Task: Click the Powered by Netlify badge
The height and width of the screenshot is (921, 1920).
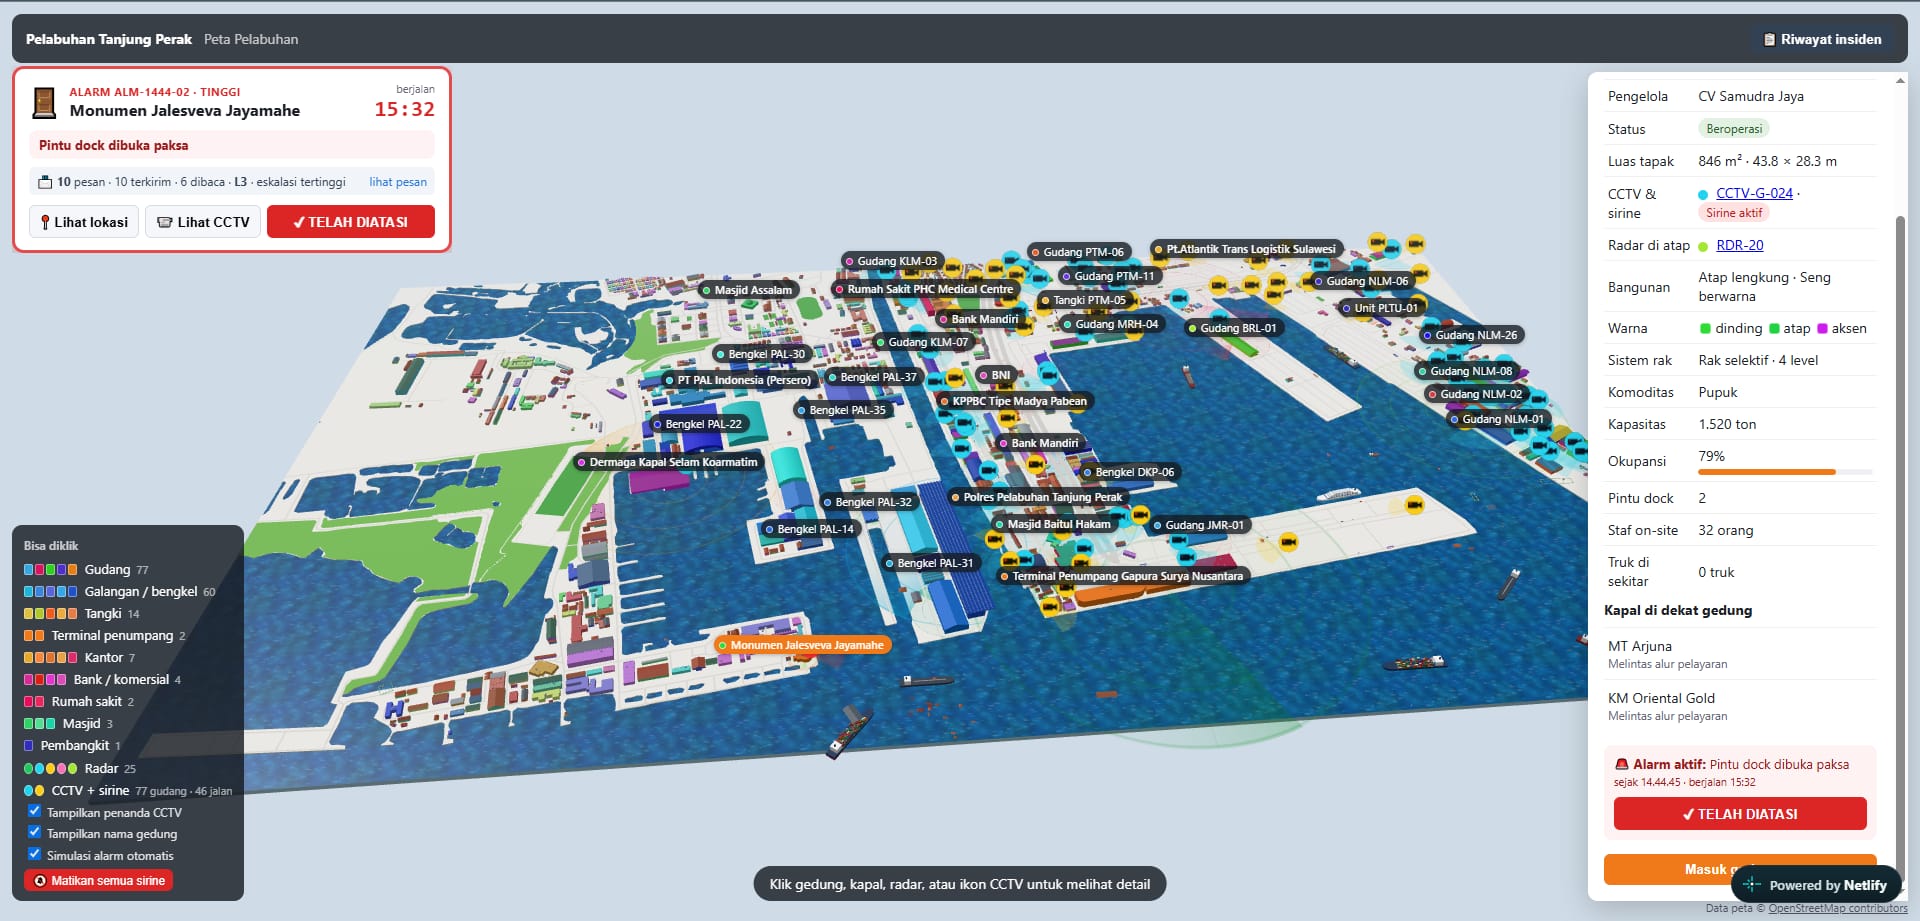Action: [1816, 885]
